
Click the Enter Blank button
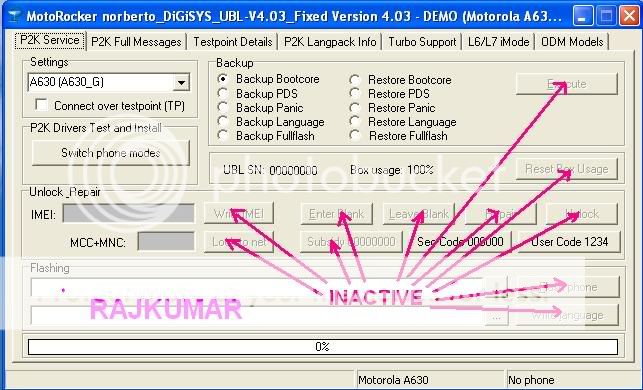click(336, 214)
